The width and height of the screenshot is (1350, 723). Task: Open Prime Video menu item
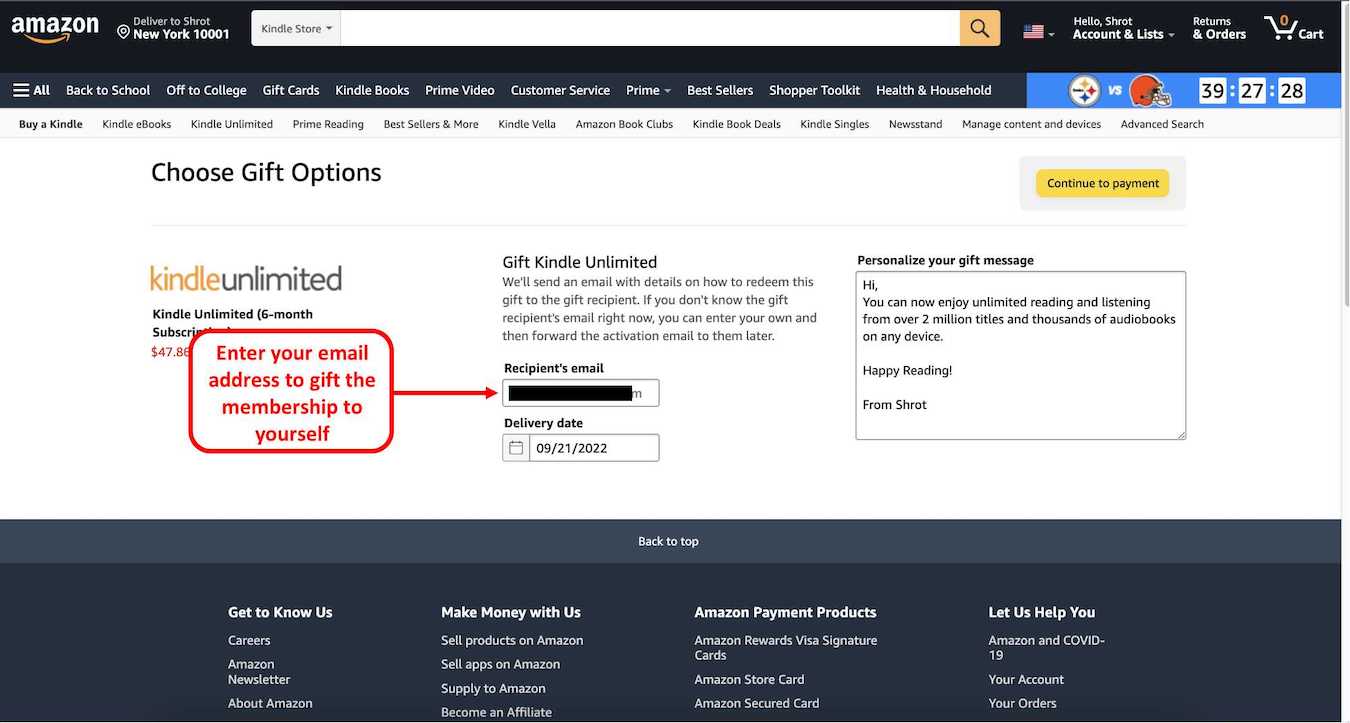[x=460, y=90]
